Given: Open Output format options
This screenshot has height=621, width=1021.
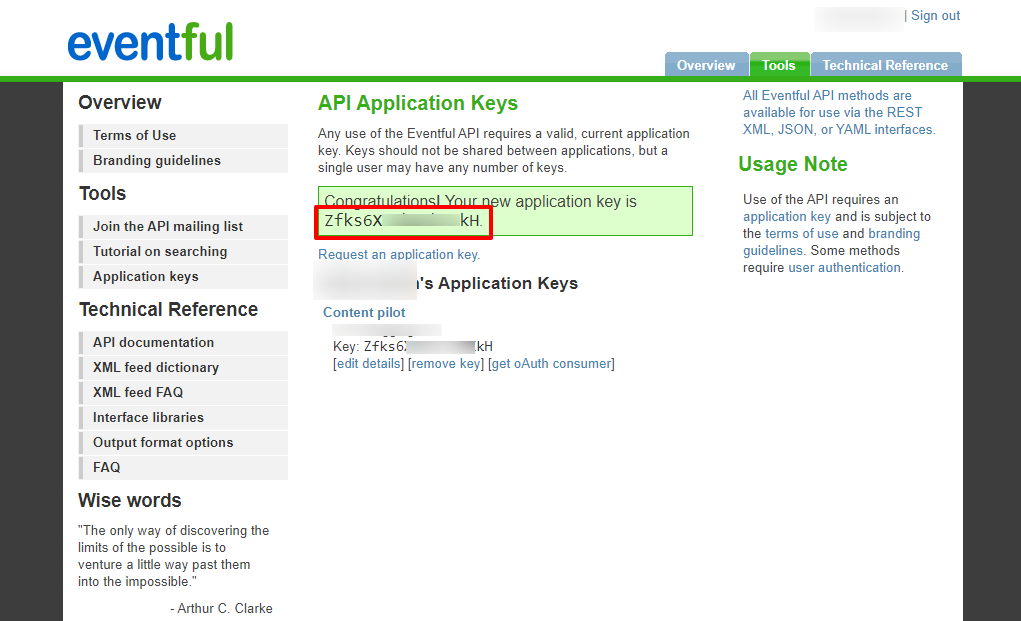Looking at the screenshot, I should [184, 443].
